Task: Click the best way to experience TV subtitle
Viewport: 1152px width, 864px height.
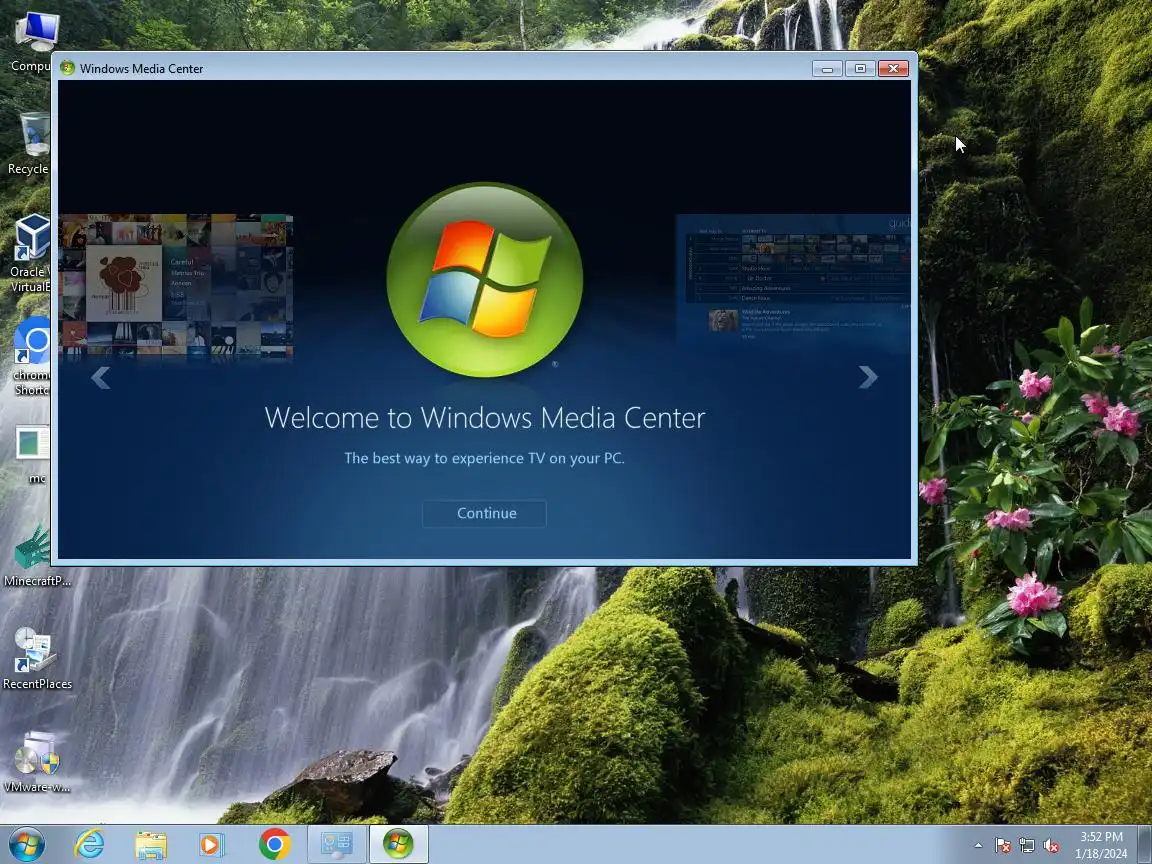Action: coord(484,458)
